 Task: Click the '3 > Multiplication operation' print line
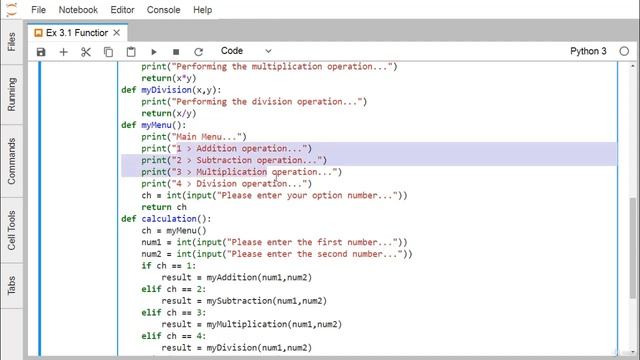[x=242, y=172]
